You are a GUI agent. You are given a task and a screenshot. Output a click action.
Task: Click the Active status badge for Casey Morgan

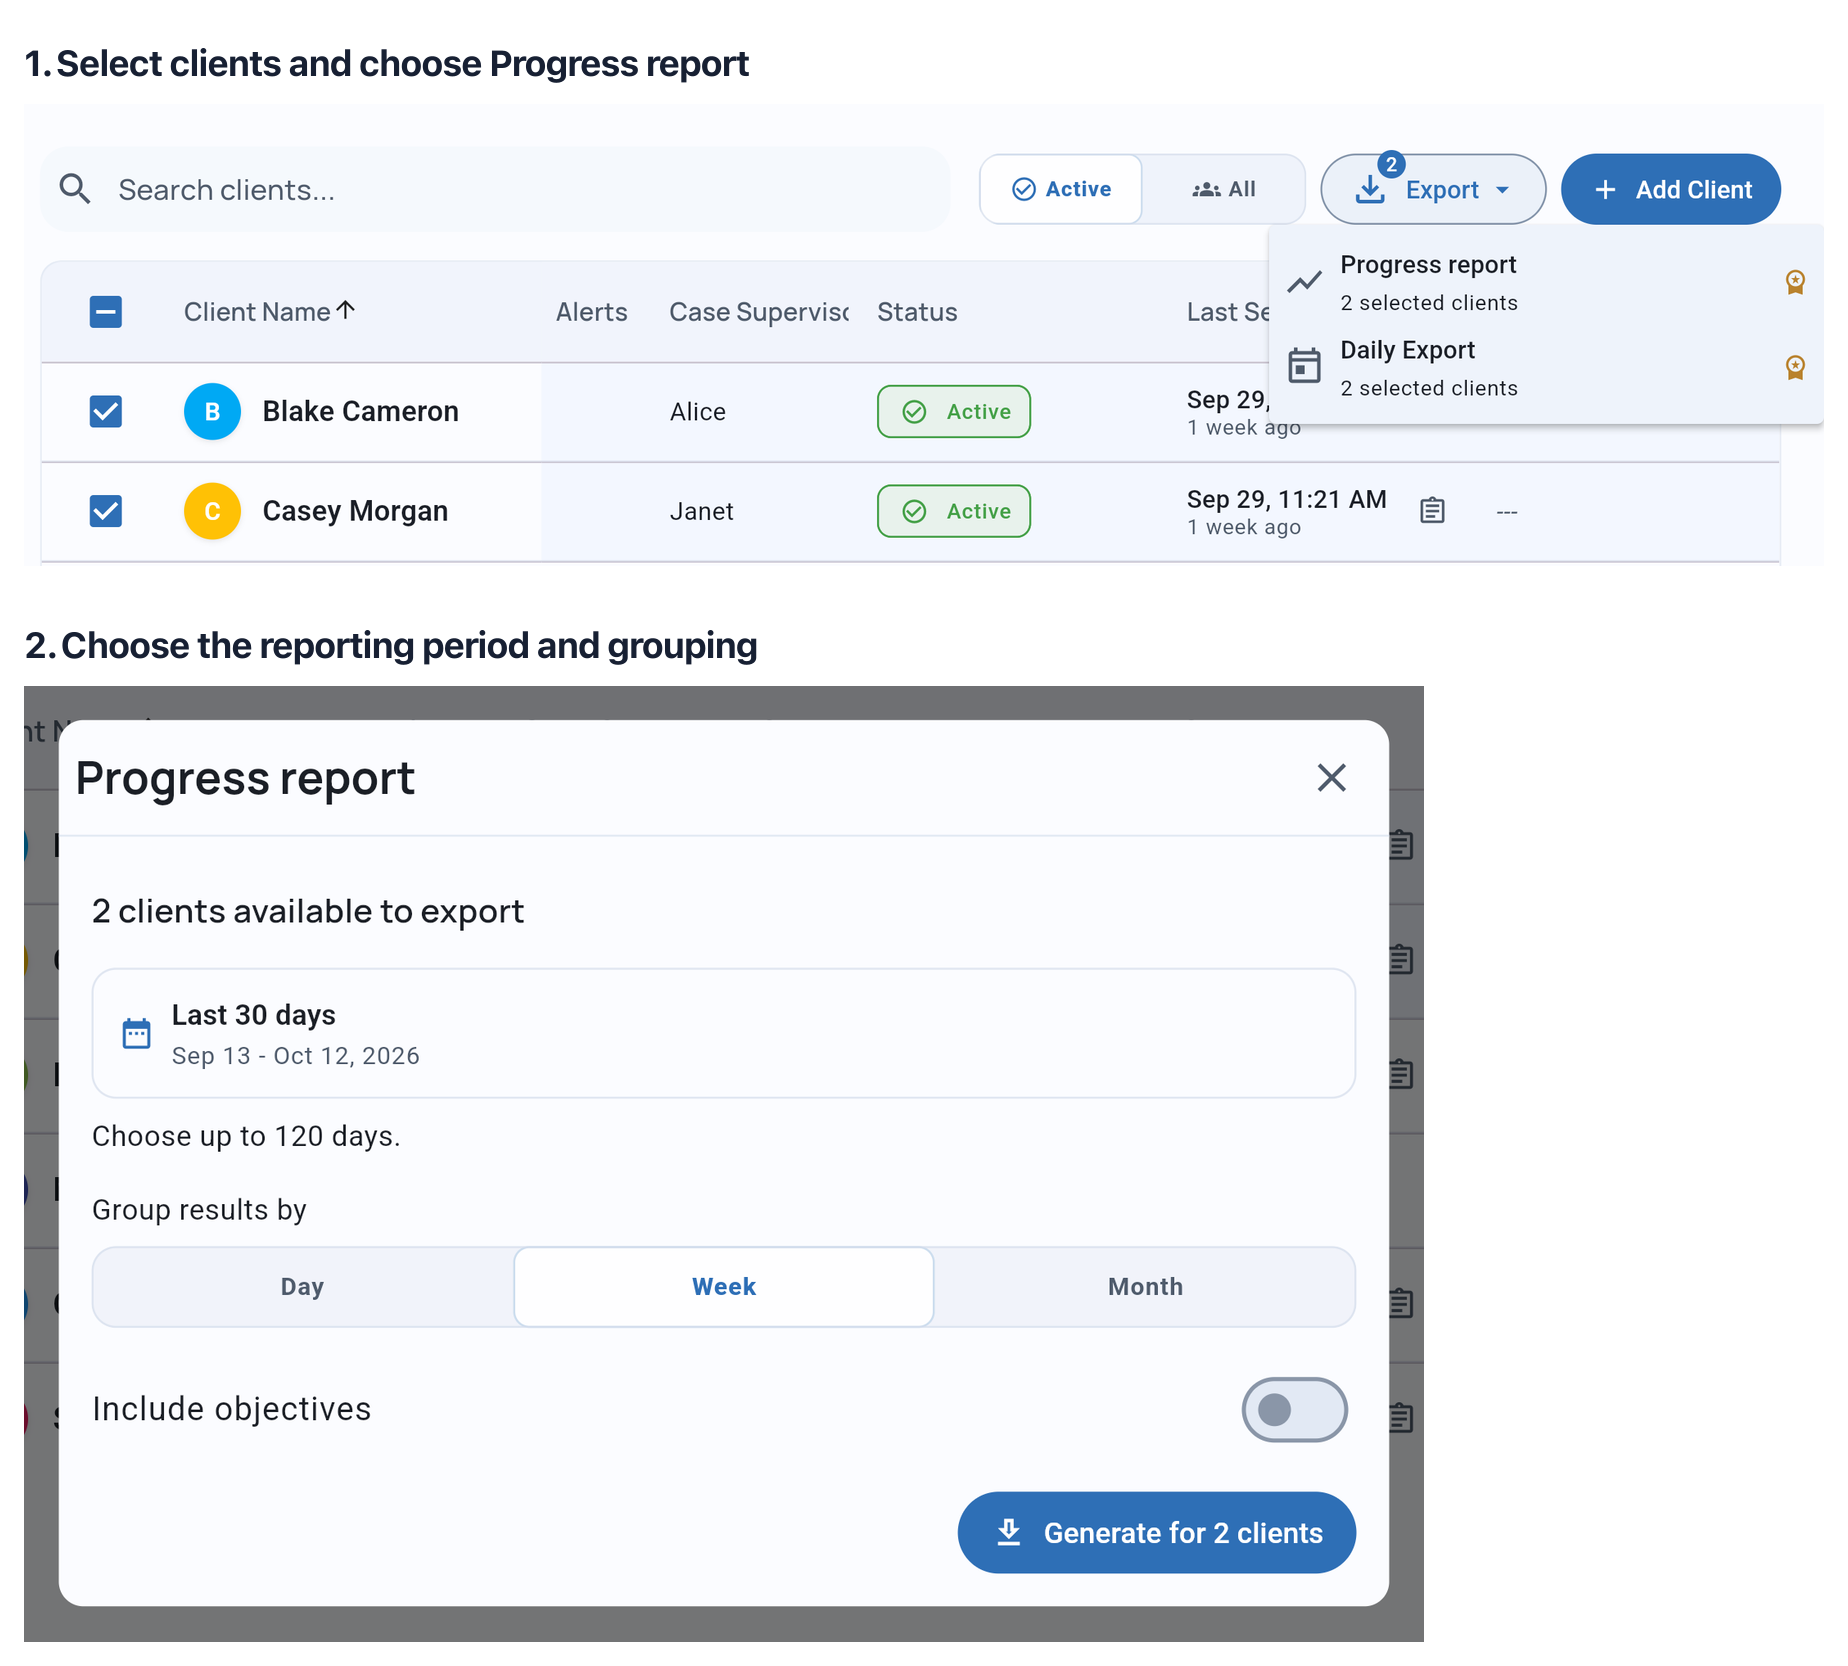point(954,511)
